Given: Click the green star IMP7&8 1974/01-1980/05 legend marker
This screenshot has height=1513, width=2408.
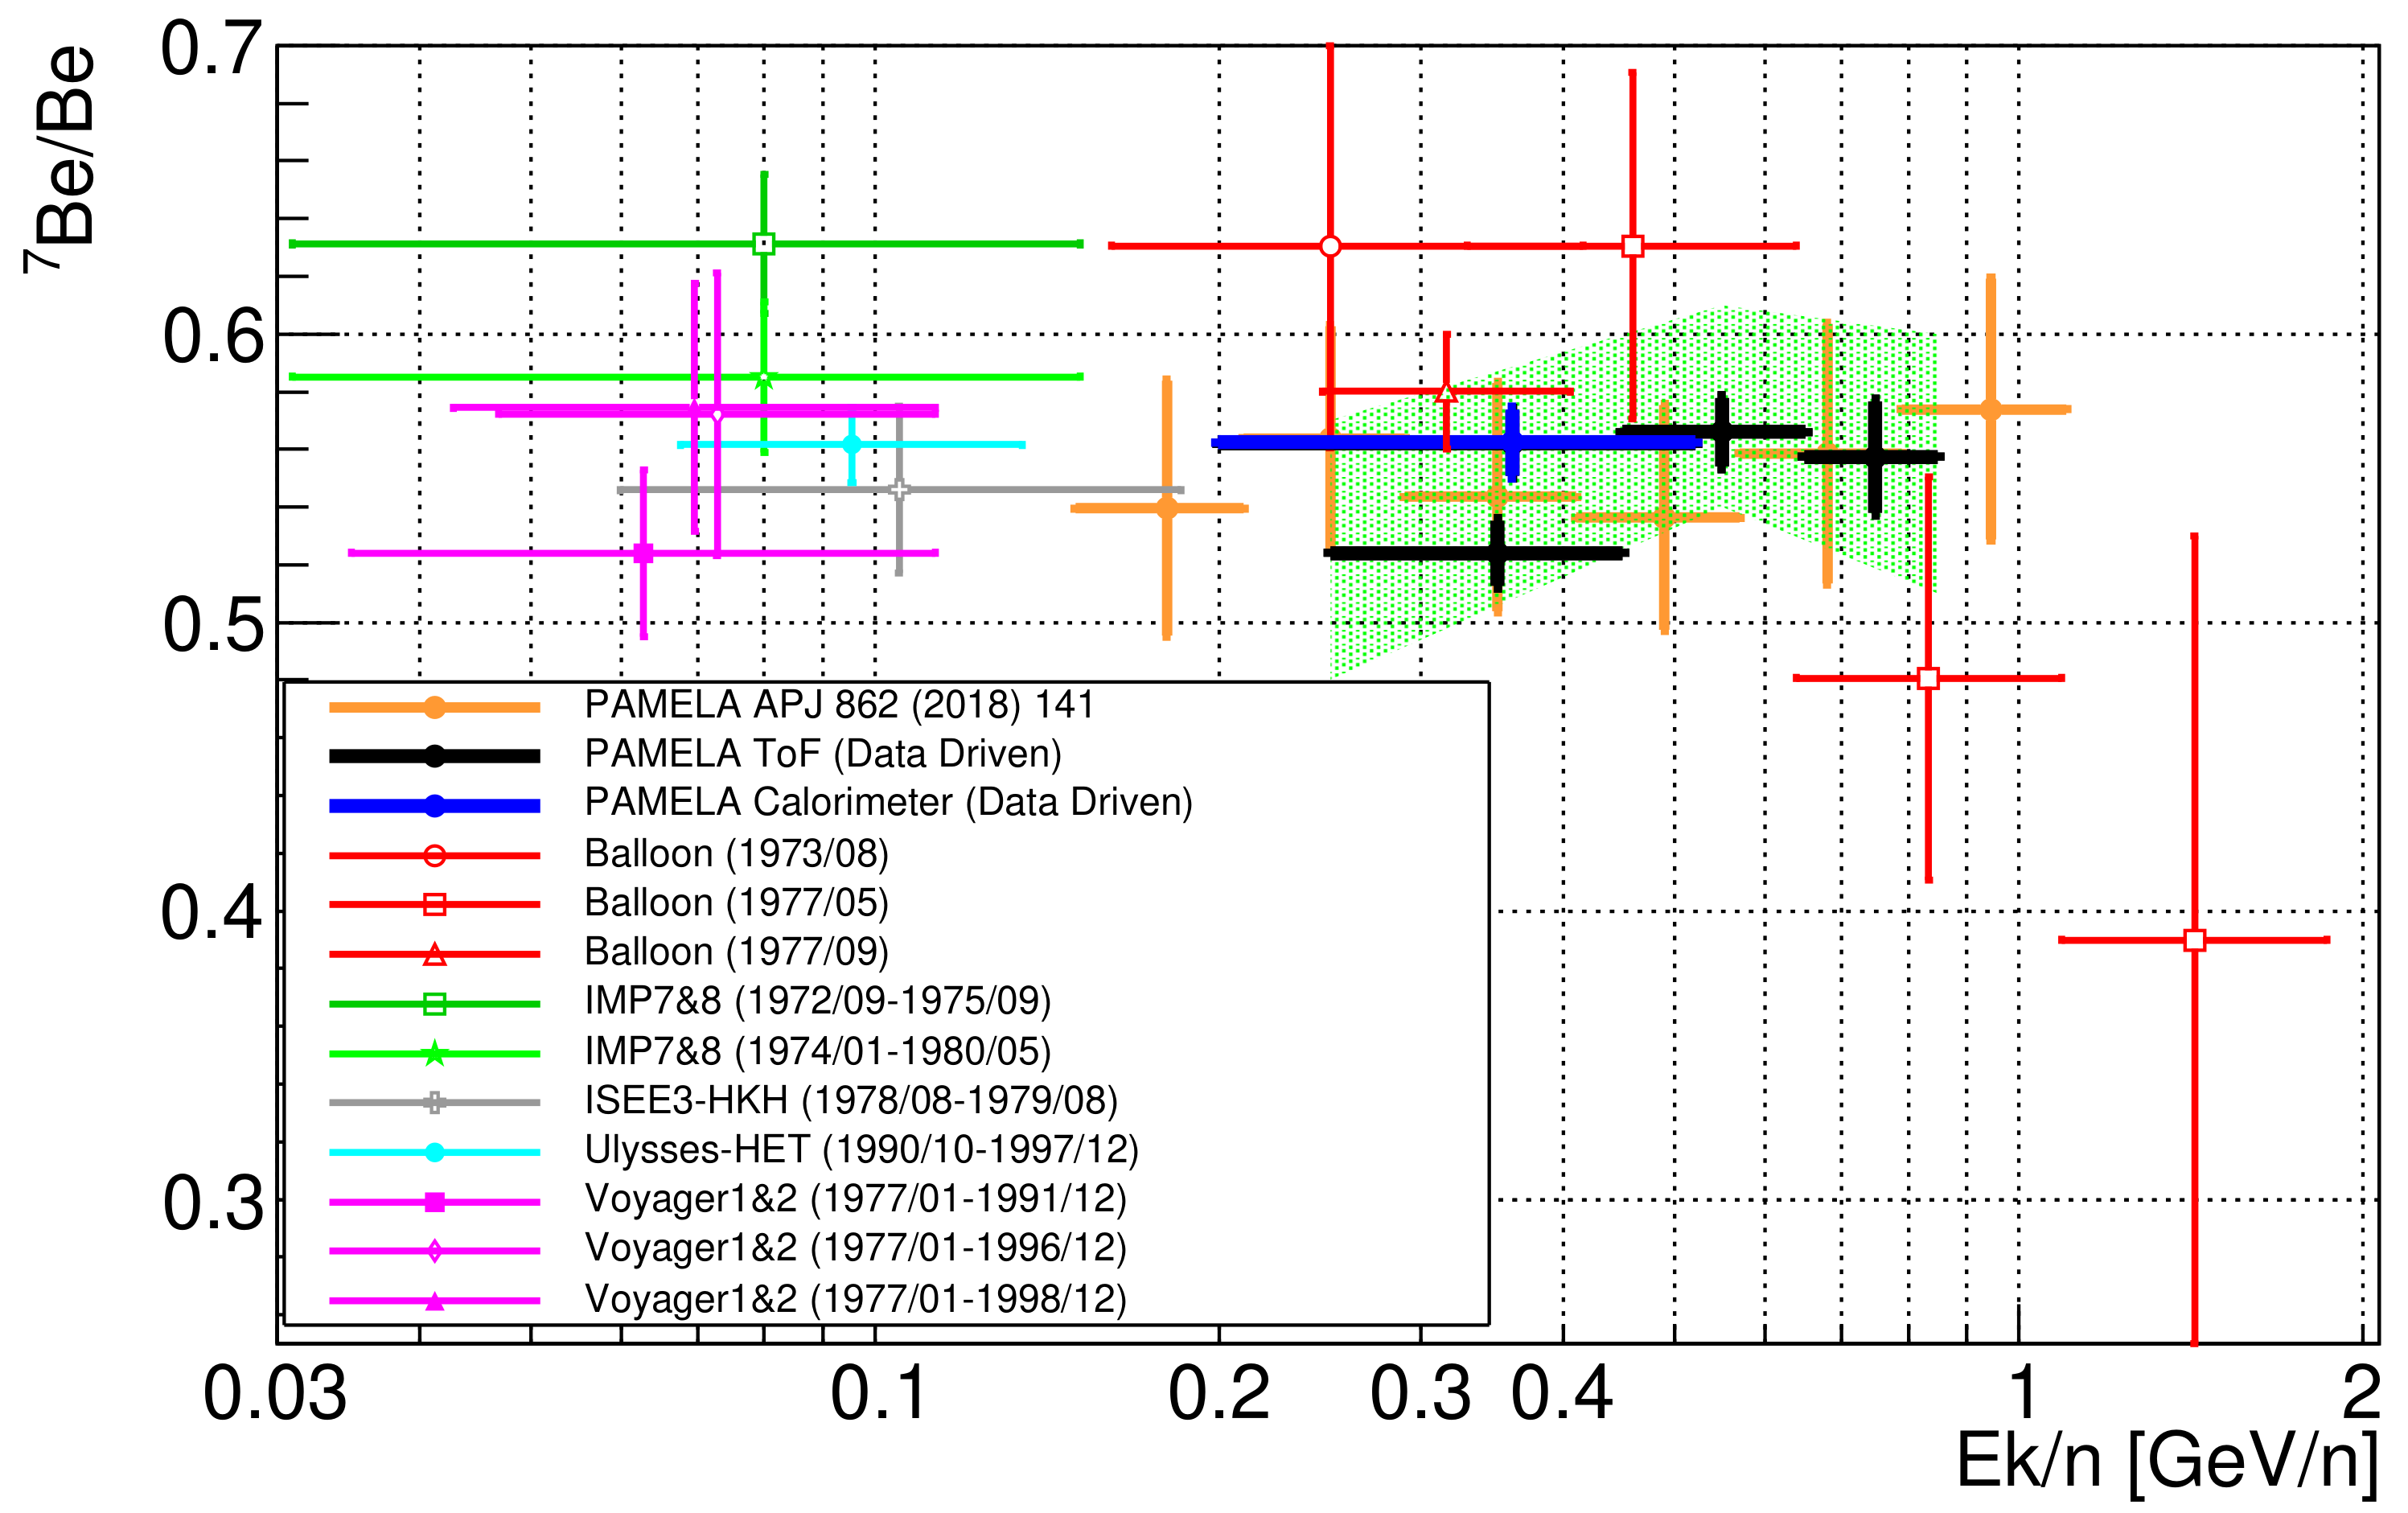Looking at the screenshot, I should pyautogui.click(x=434, y=1053).
